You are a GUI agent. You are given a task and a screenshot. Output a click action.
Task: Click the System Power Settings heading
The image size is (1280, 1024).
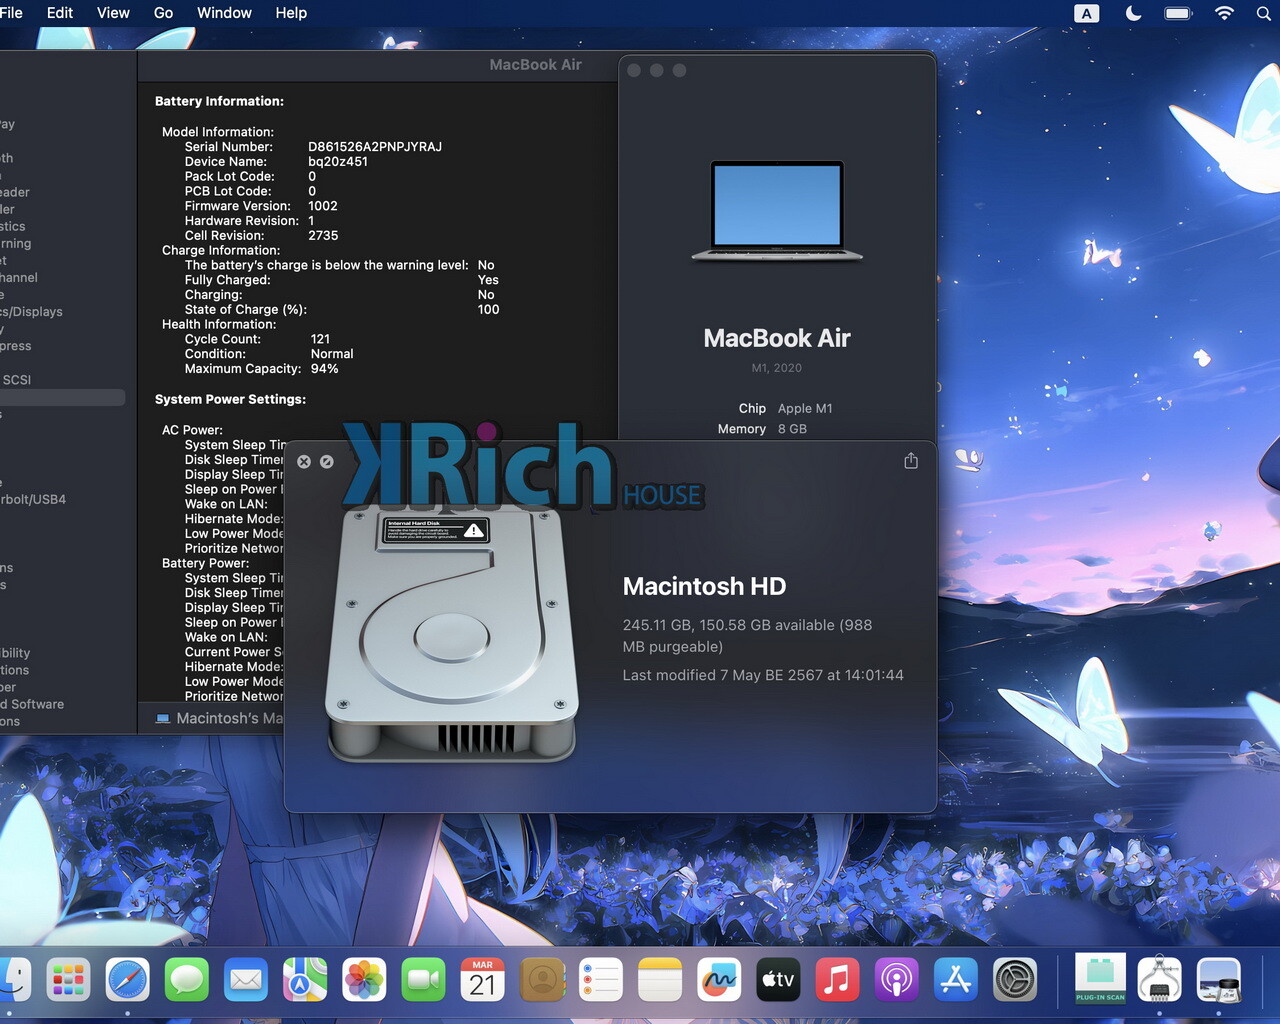coord(230,399)
